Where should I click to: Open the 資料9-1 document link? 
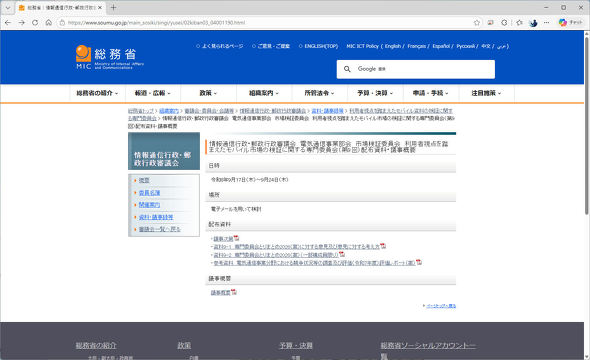(297, 247)
